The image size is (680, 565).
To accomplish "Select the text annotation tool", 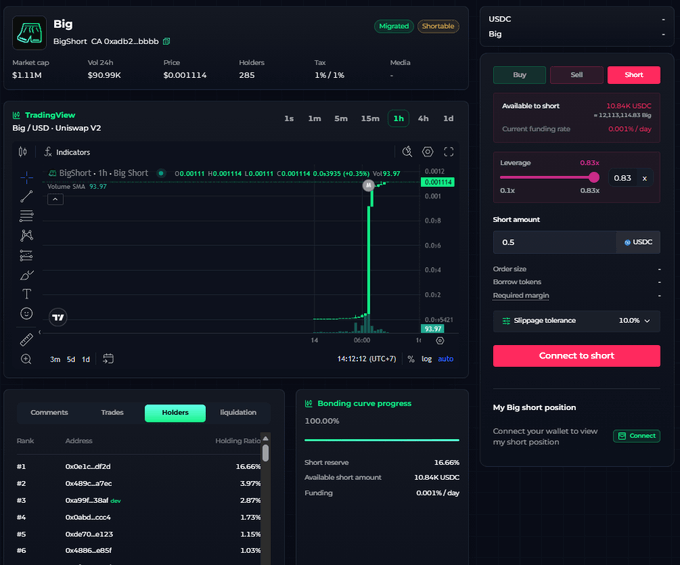I will click(26, 294).
